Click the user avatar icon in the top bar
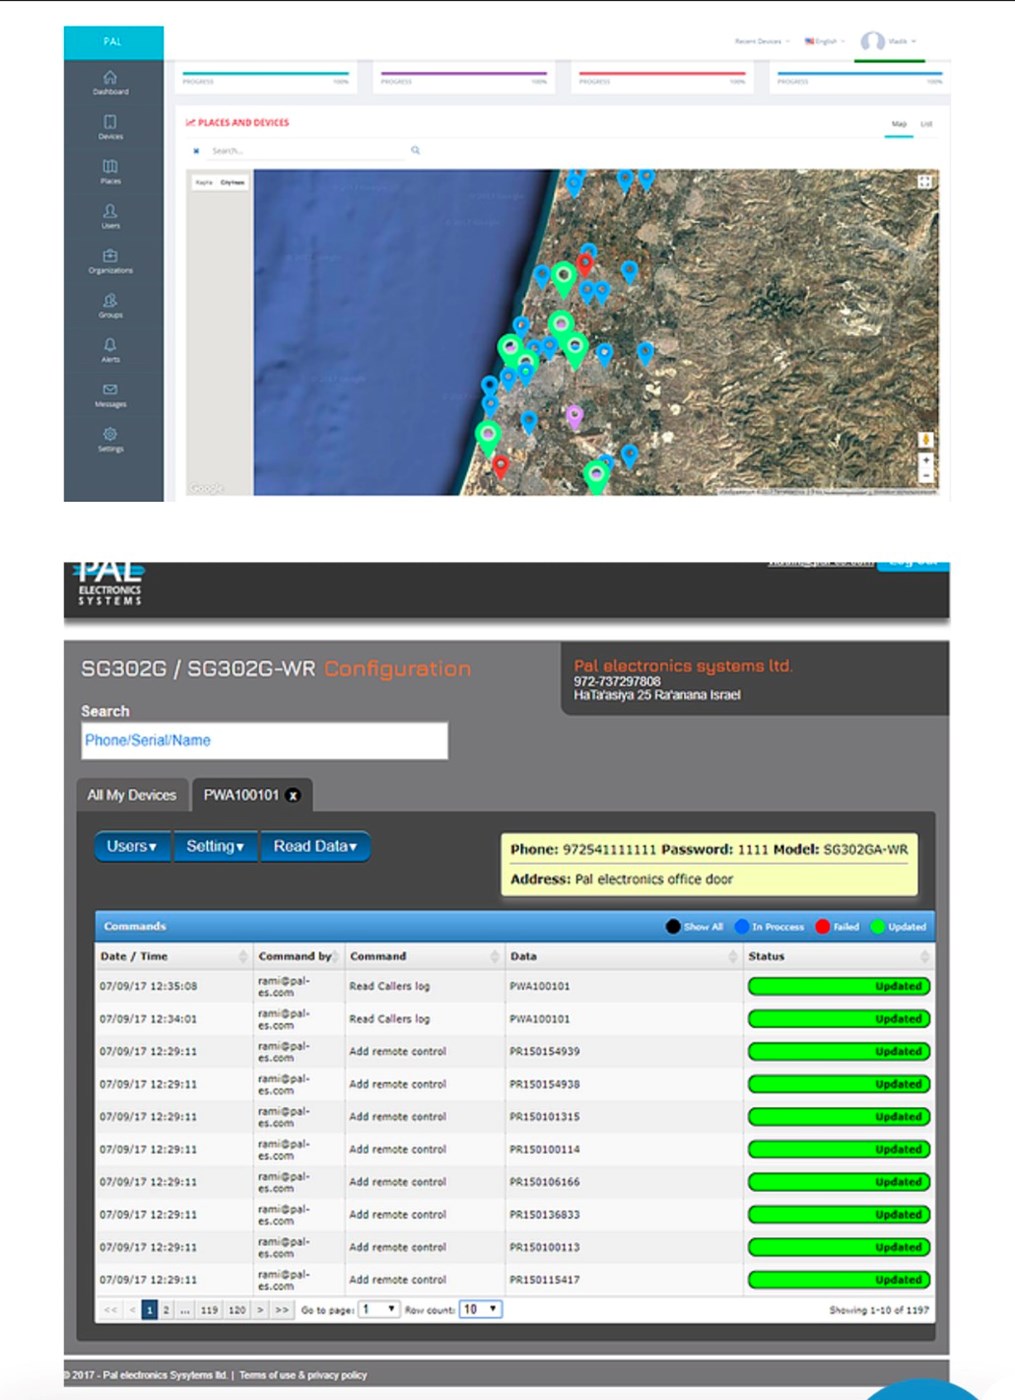The image size is (1015, 1400). point(873,41)
